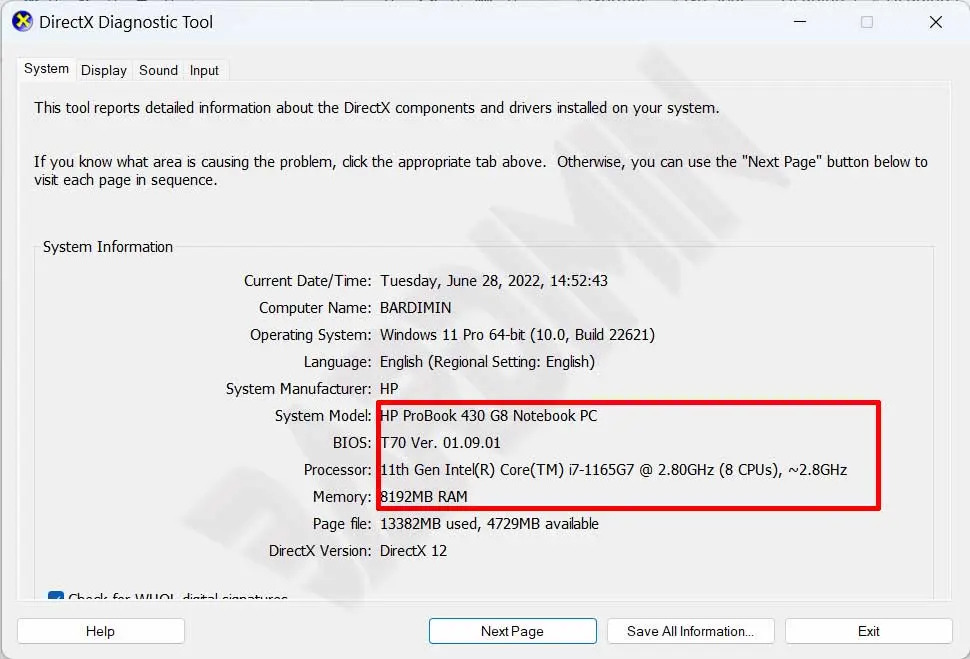Go to Next Page
970x659 pixels.
pyautogui.click(x=512, y=631)
